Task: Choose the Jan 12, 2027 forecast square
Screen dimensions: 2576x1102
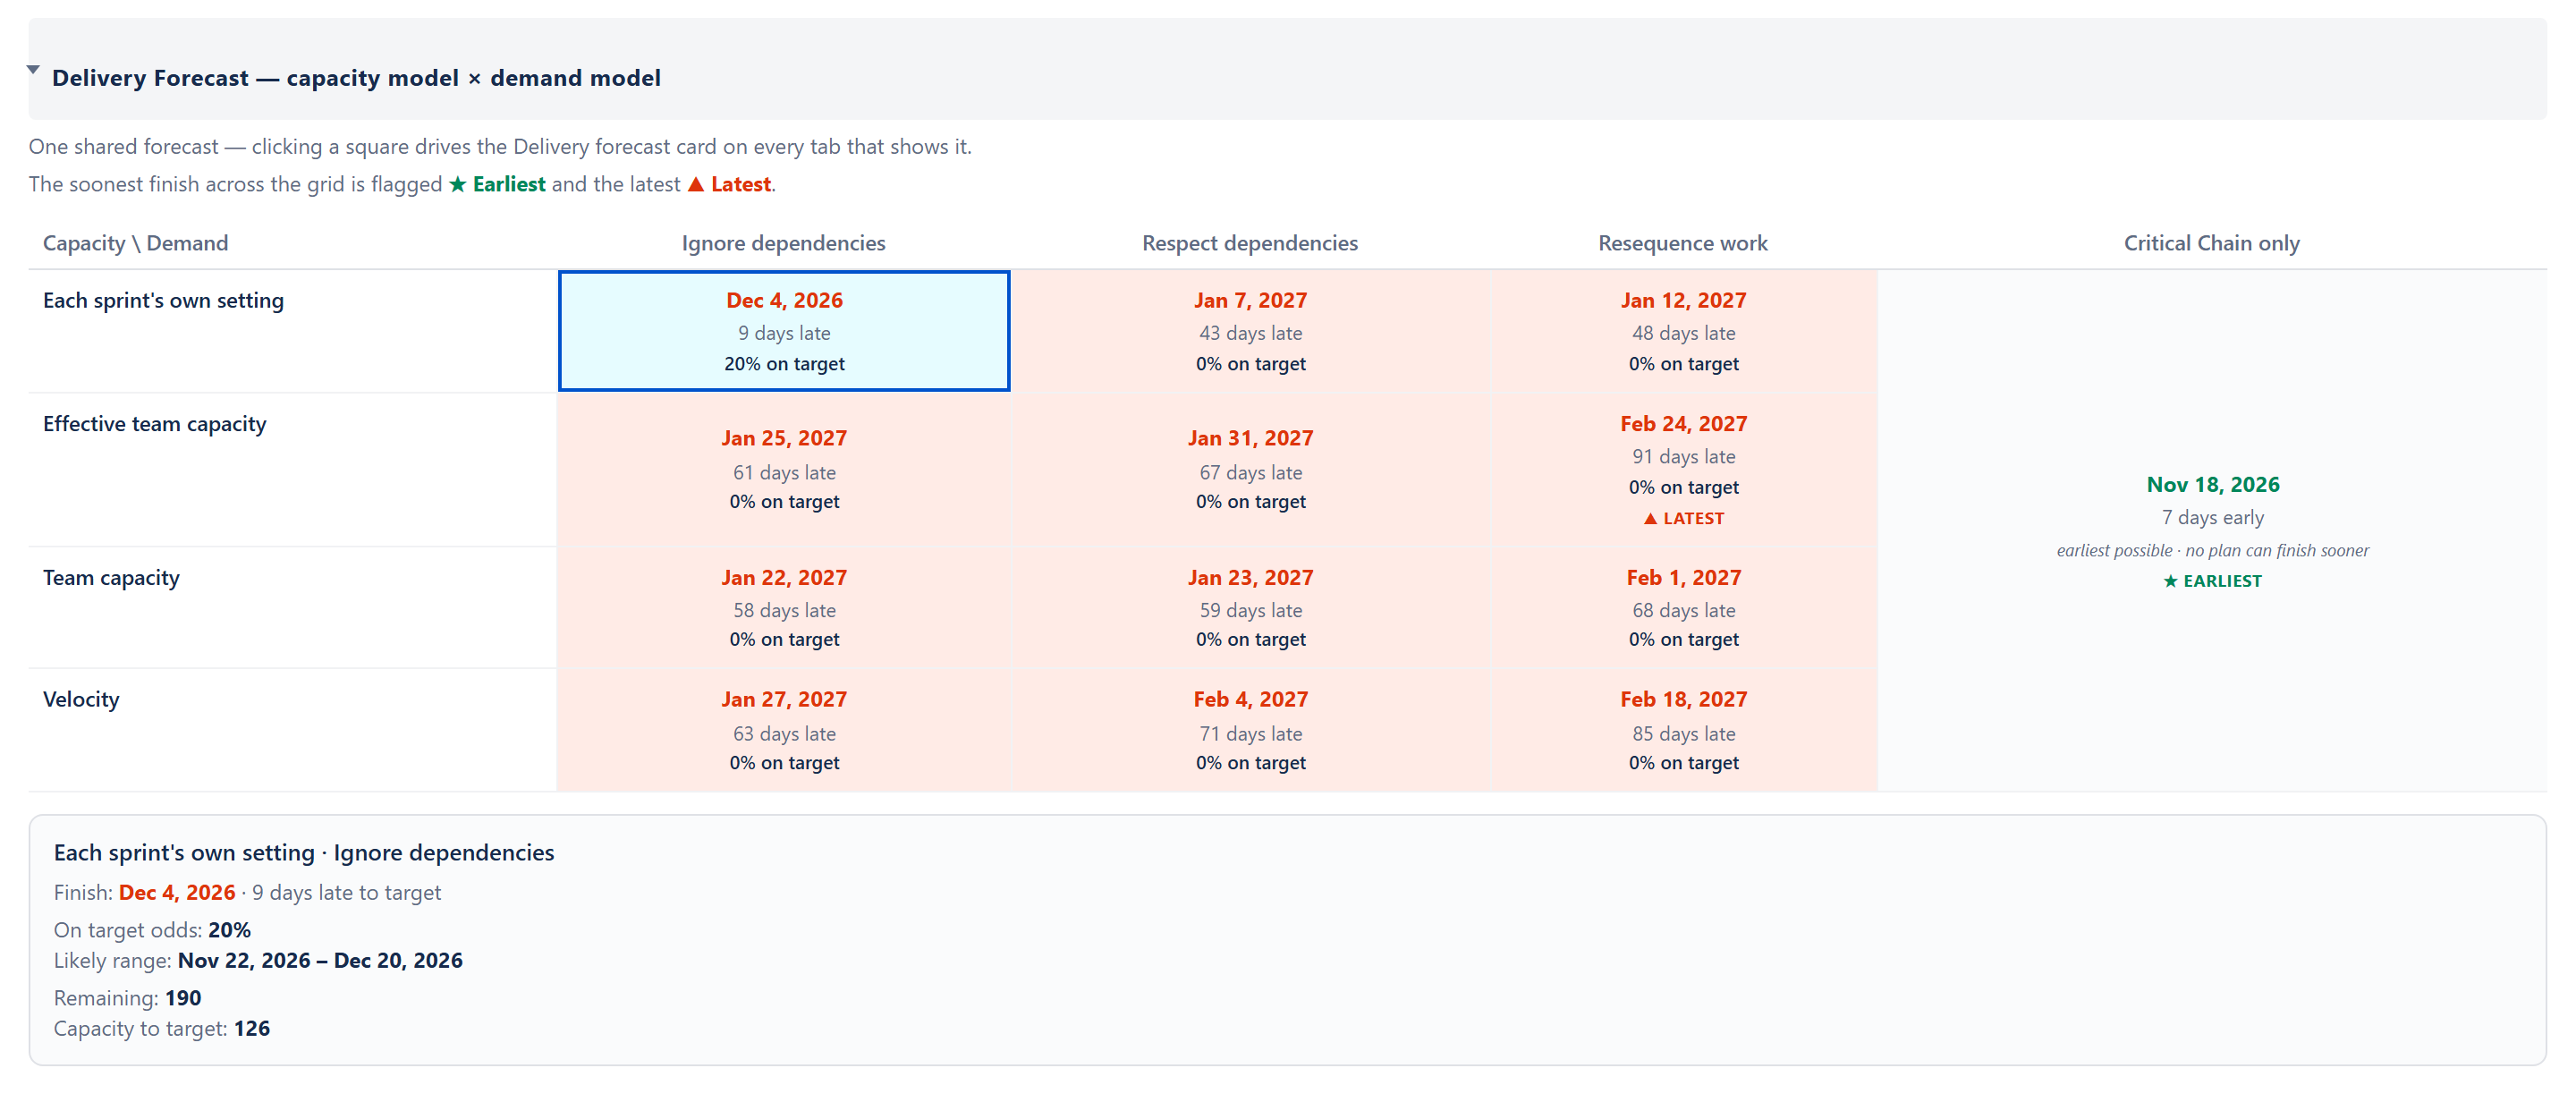Action: click(x=1683, y=331)
